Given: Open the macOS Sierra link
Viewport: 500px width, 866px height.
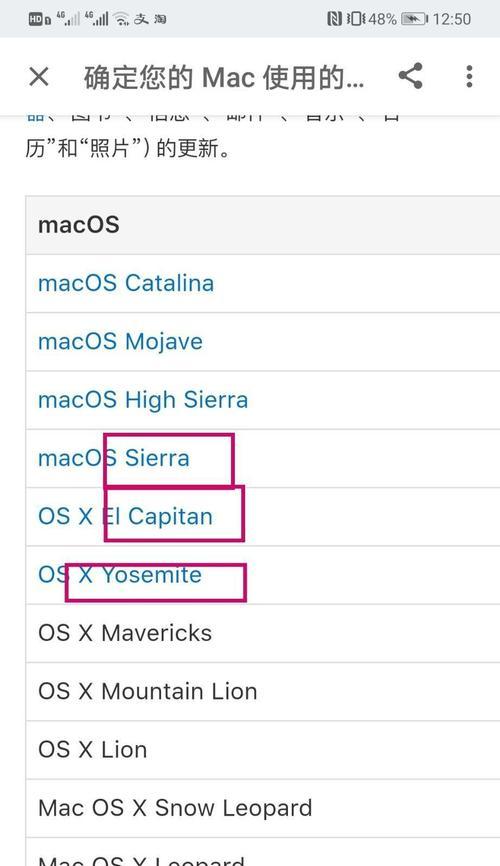Looking at the screenshot, I should pos(114,458).
